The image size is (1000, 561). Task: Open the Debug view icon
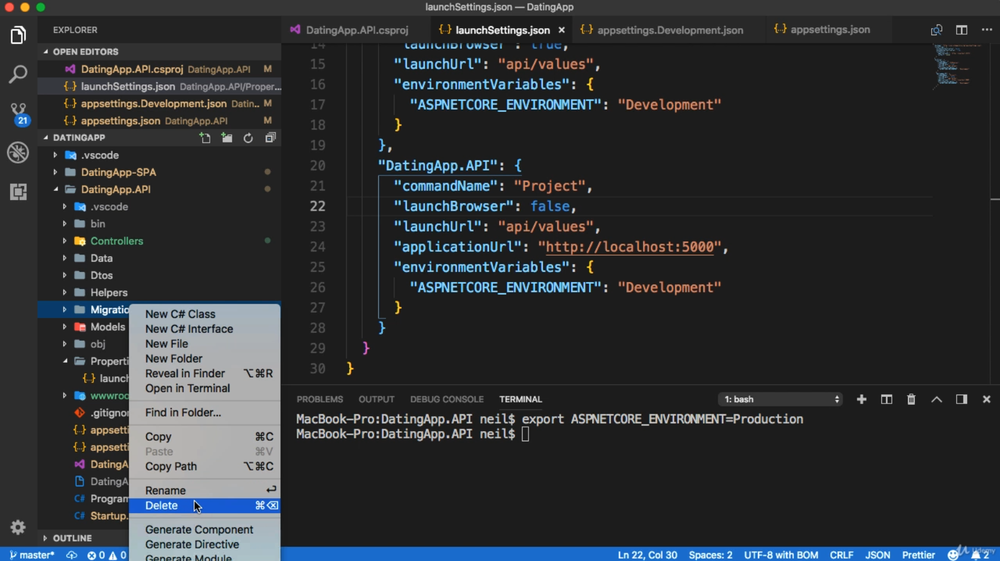(x=18, y=152)
